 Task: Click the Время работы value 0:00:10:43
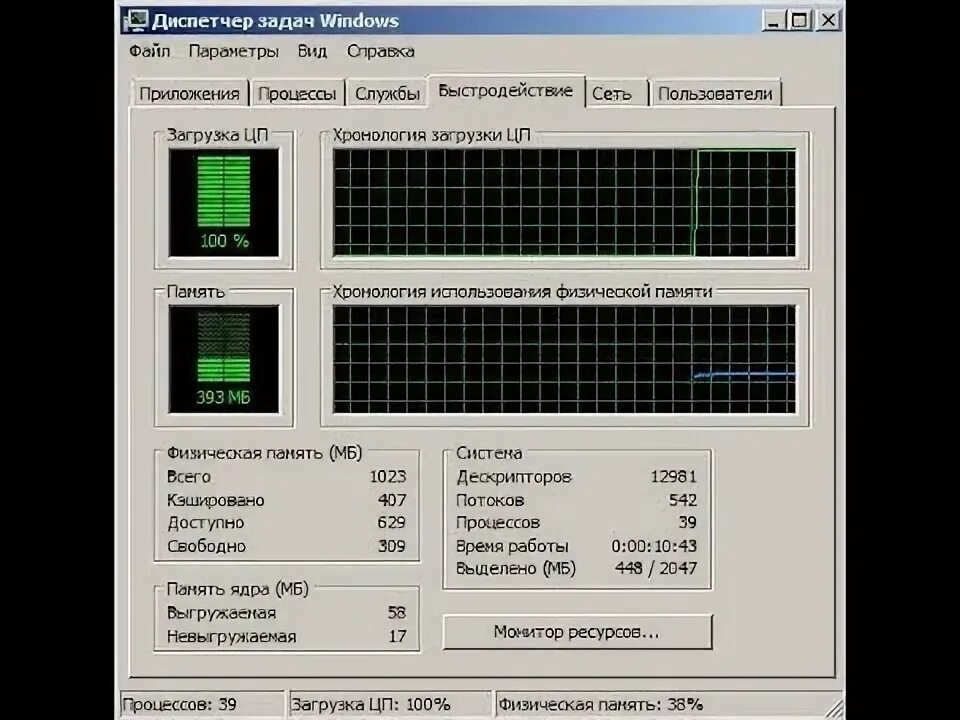[654, 546]
